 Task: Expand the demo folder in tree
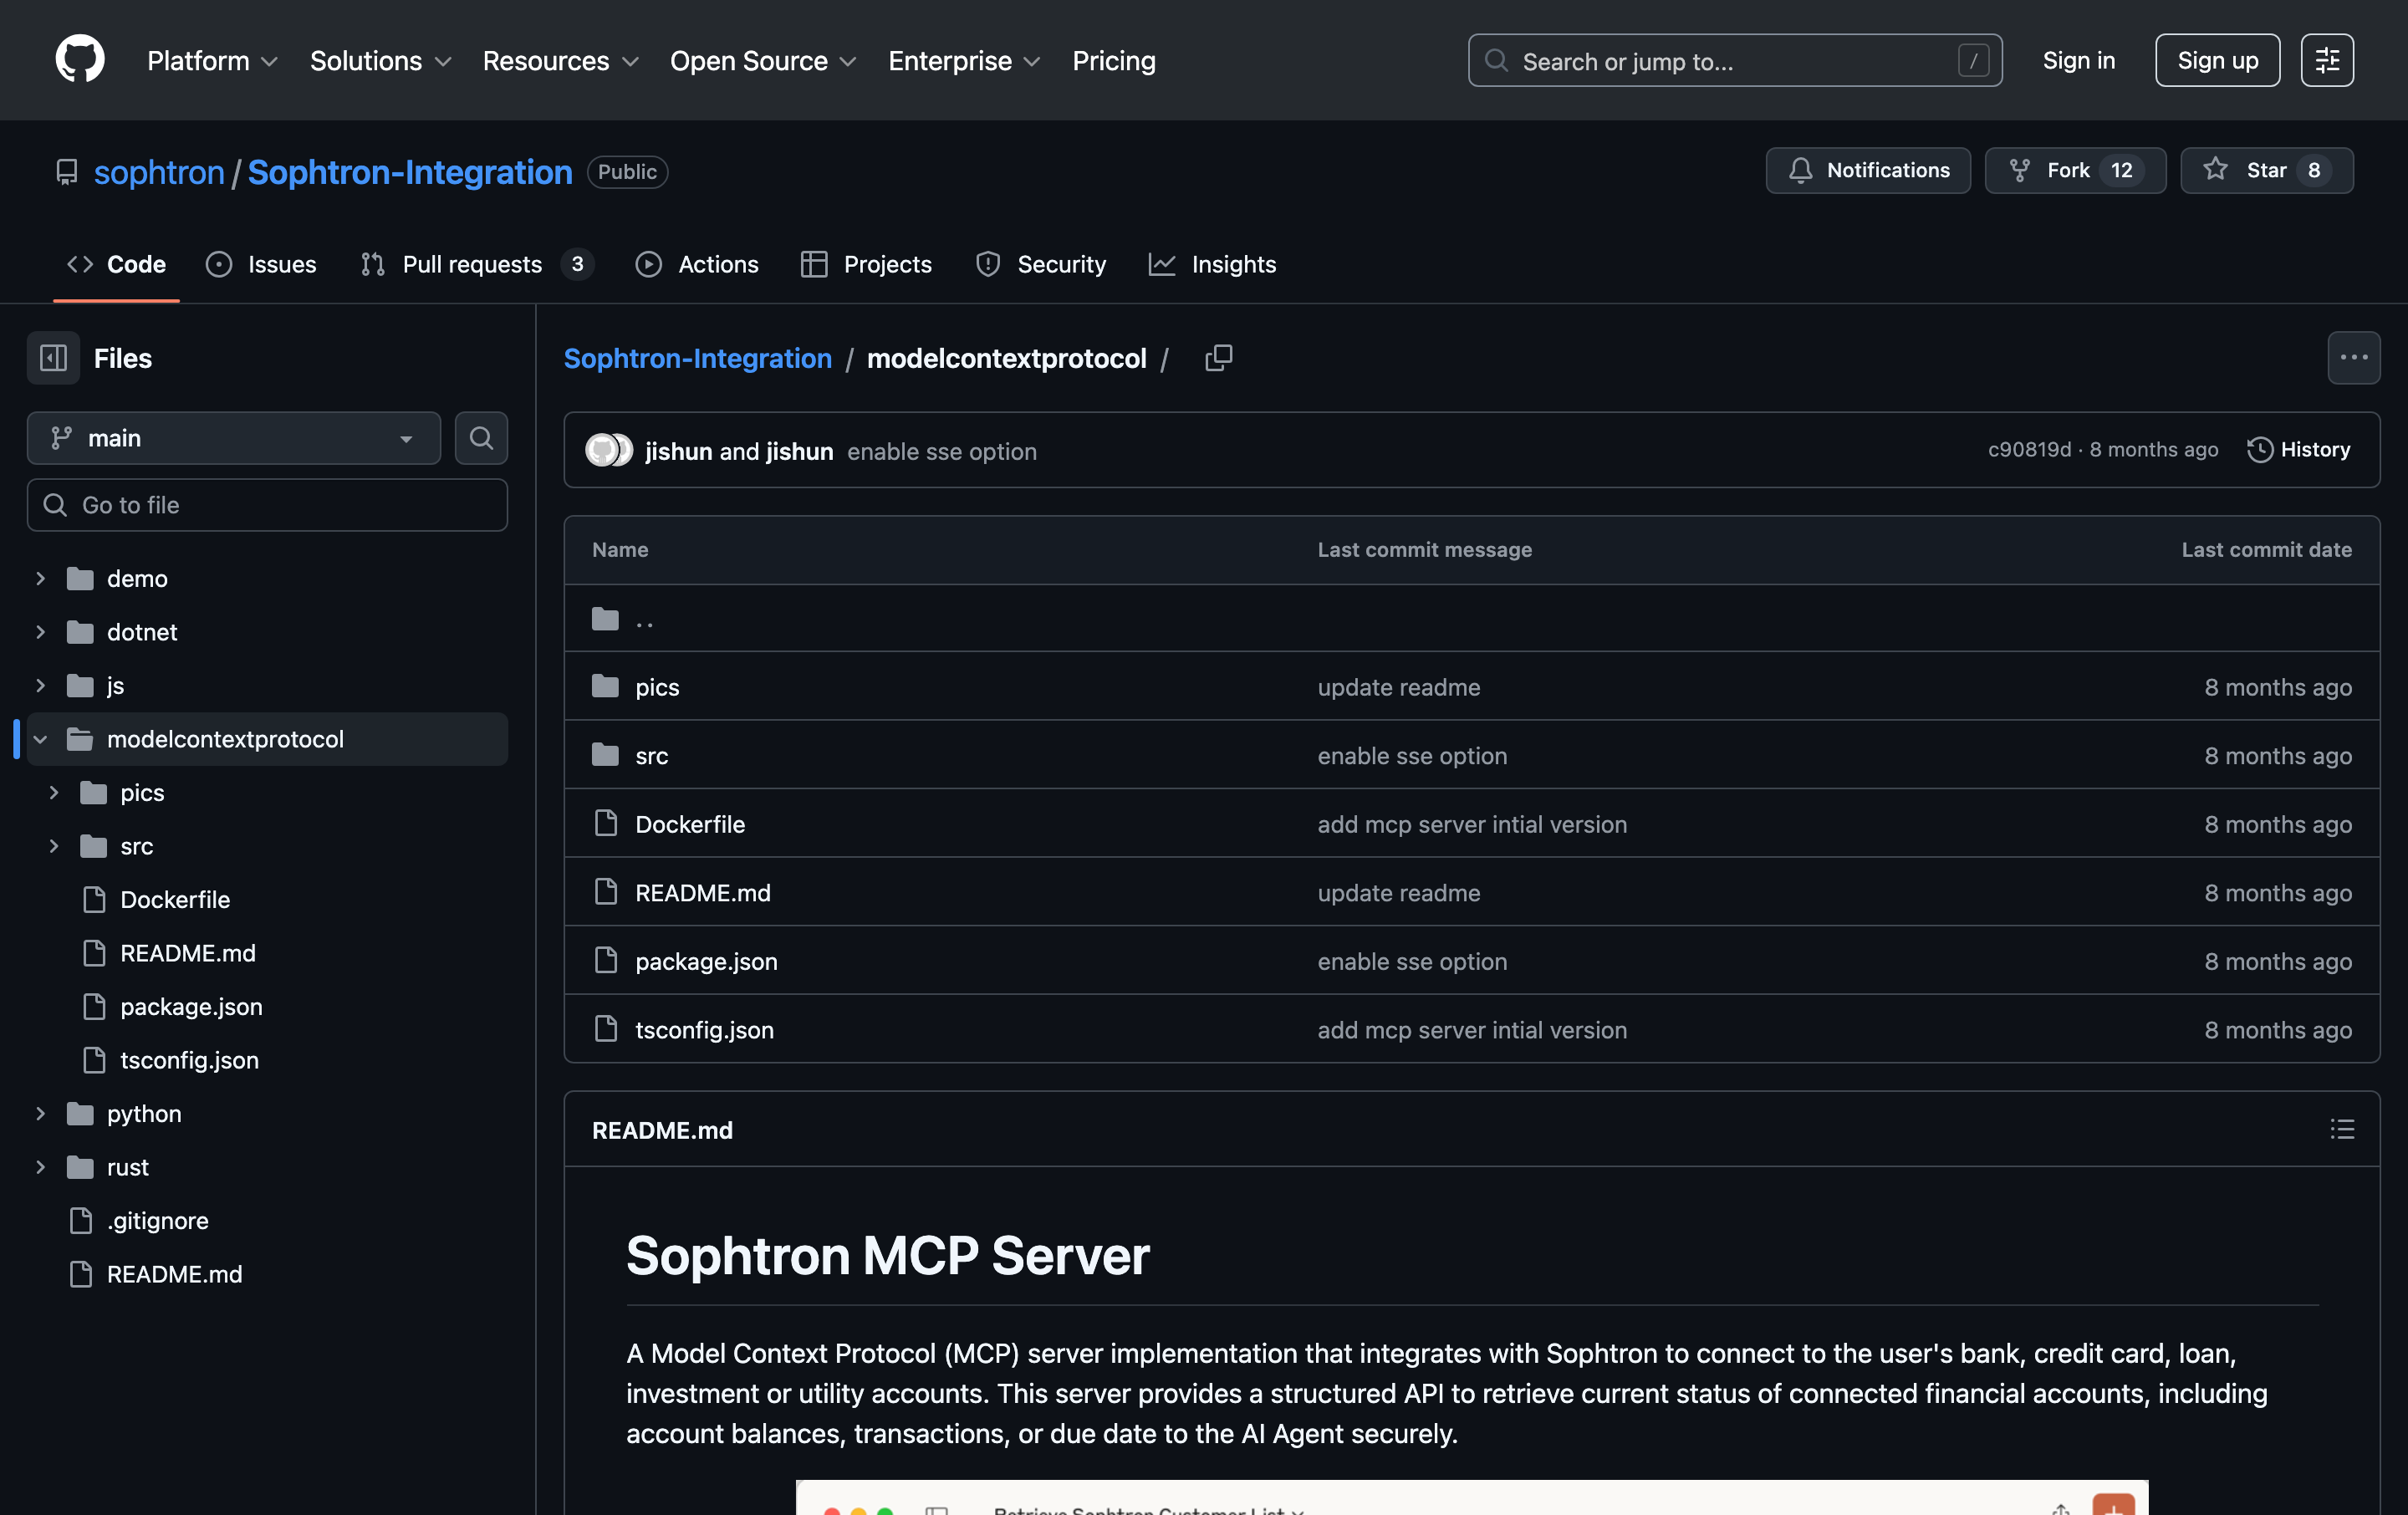point(41,578)
